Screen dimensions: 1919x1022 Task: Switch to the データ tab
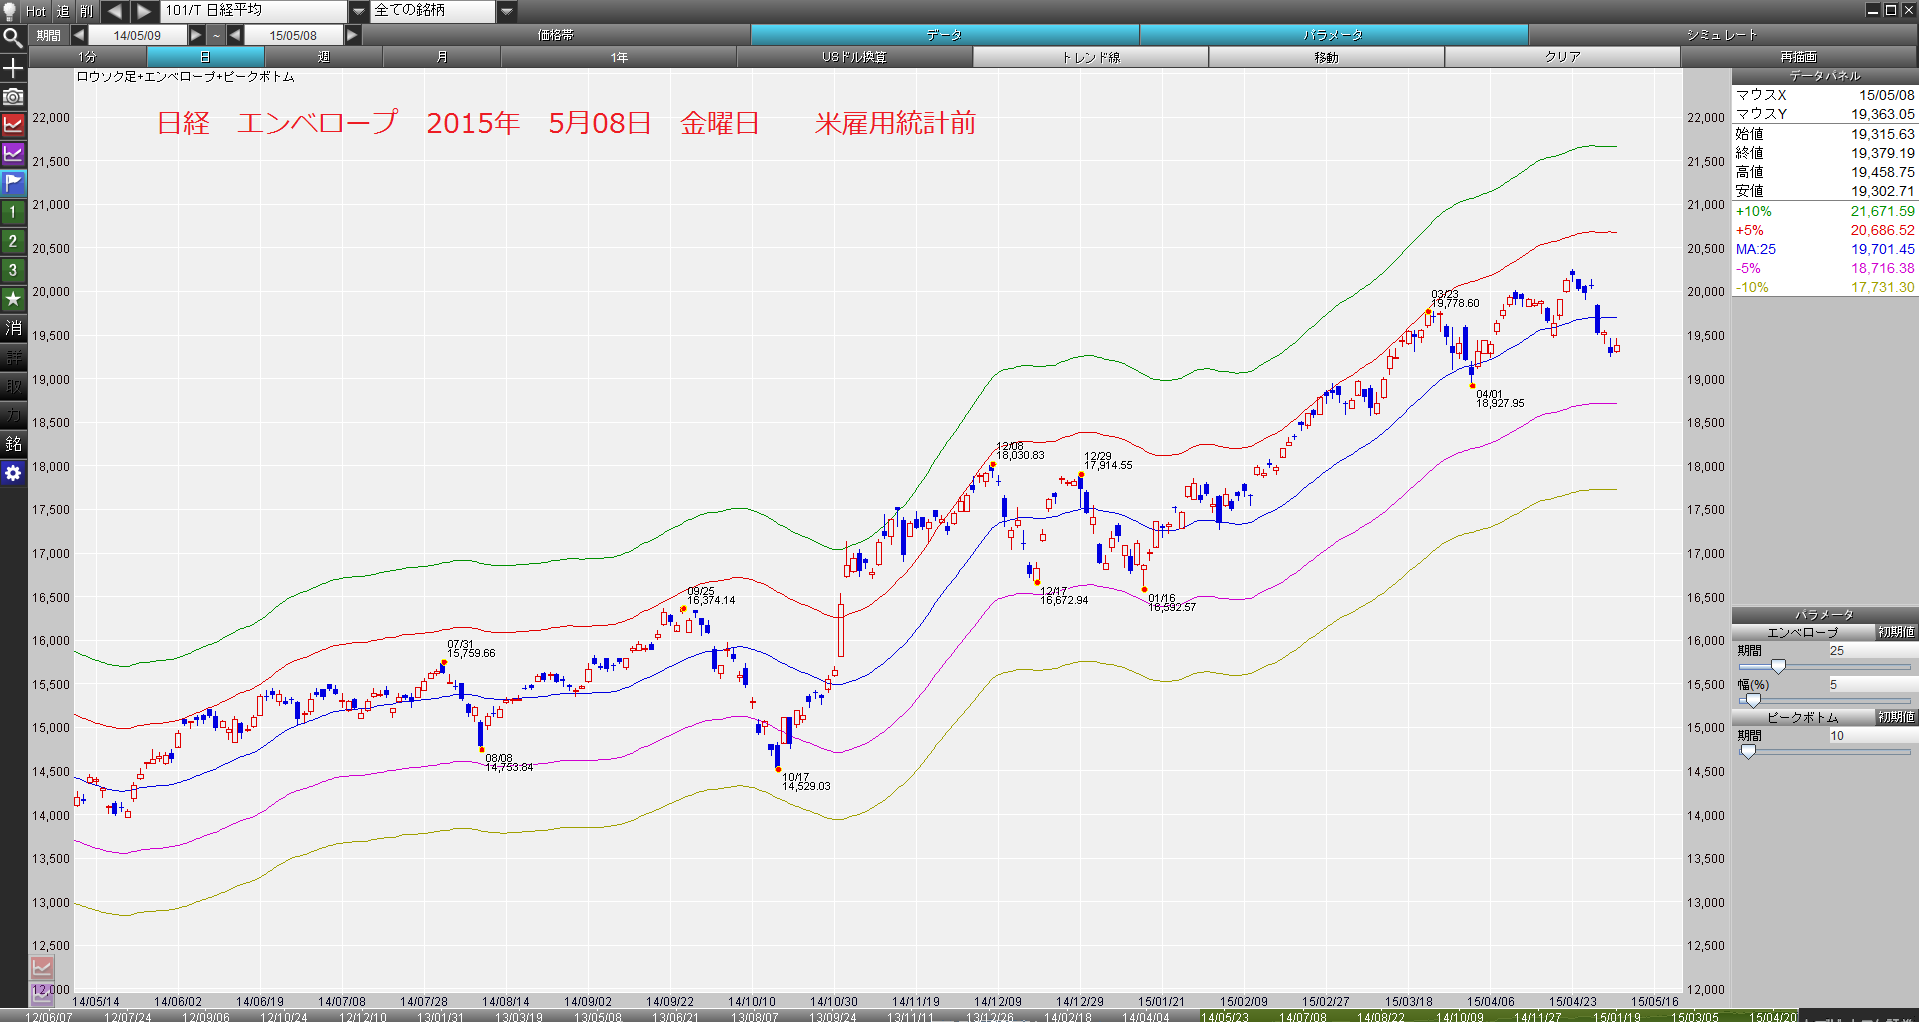(944, 35)
